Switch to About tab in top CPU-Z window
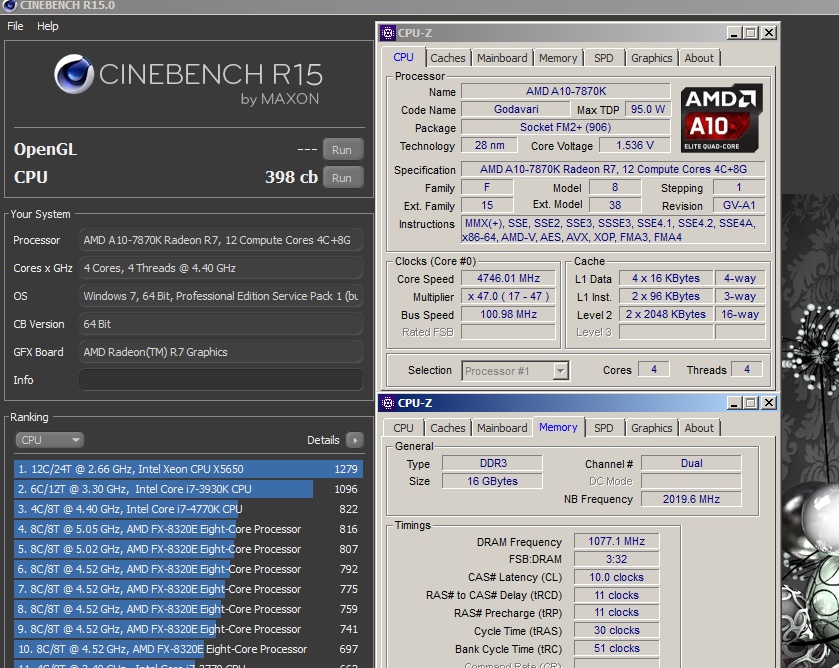Viewport: 839px width, 668px height. click(699, 58)
